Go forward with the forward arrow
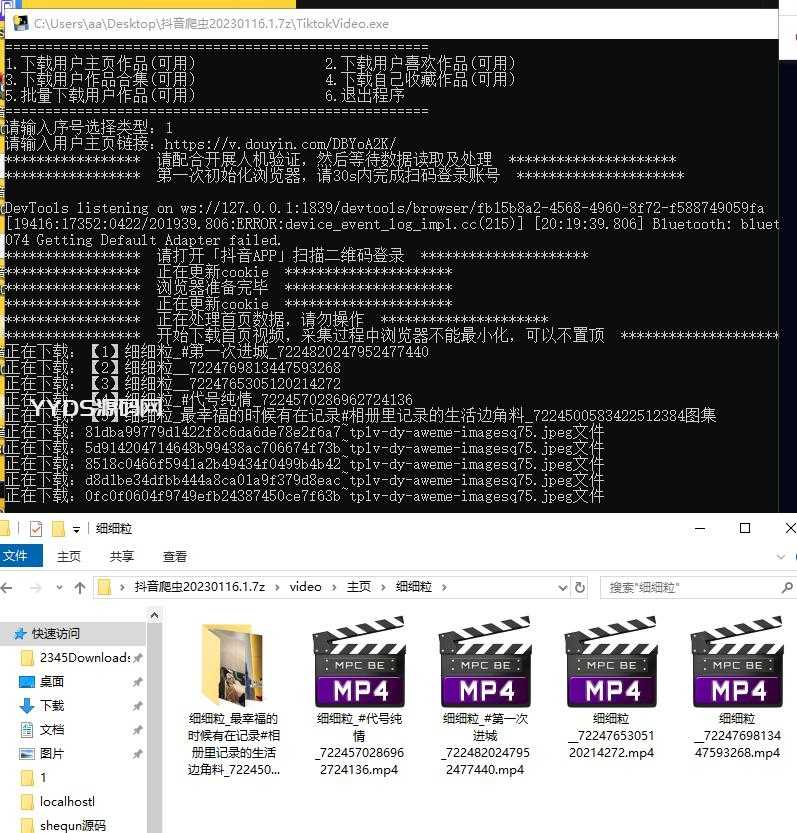Viewport: 797px width, 833px height. 36,587
